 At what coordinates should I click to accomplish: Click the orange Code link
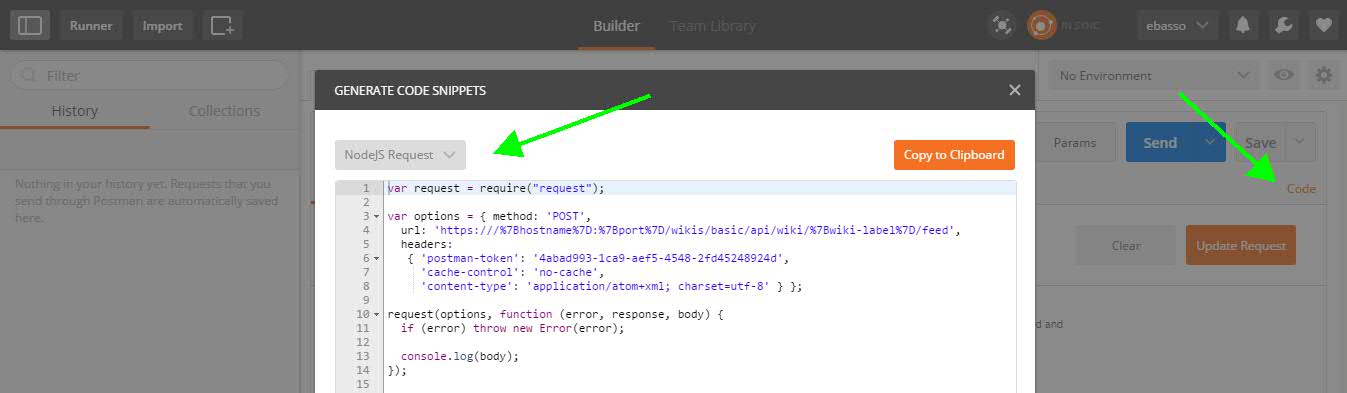coord(1301,188)
